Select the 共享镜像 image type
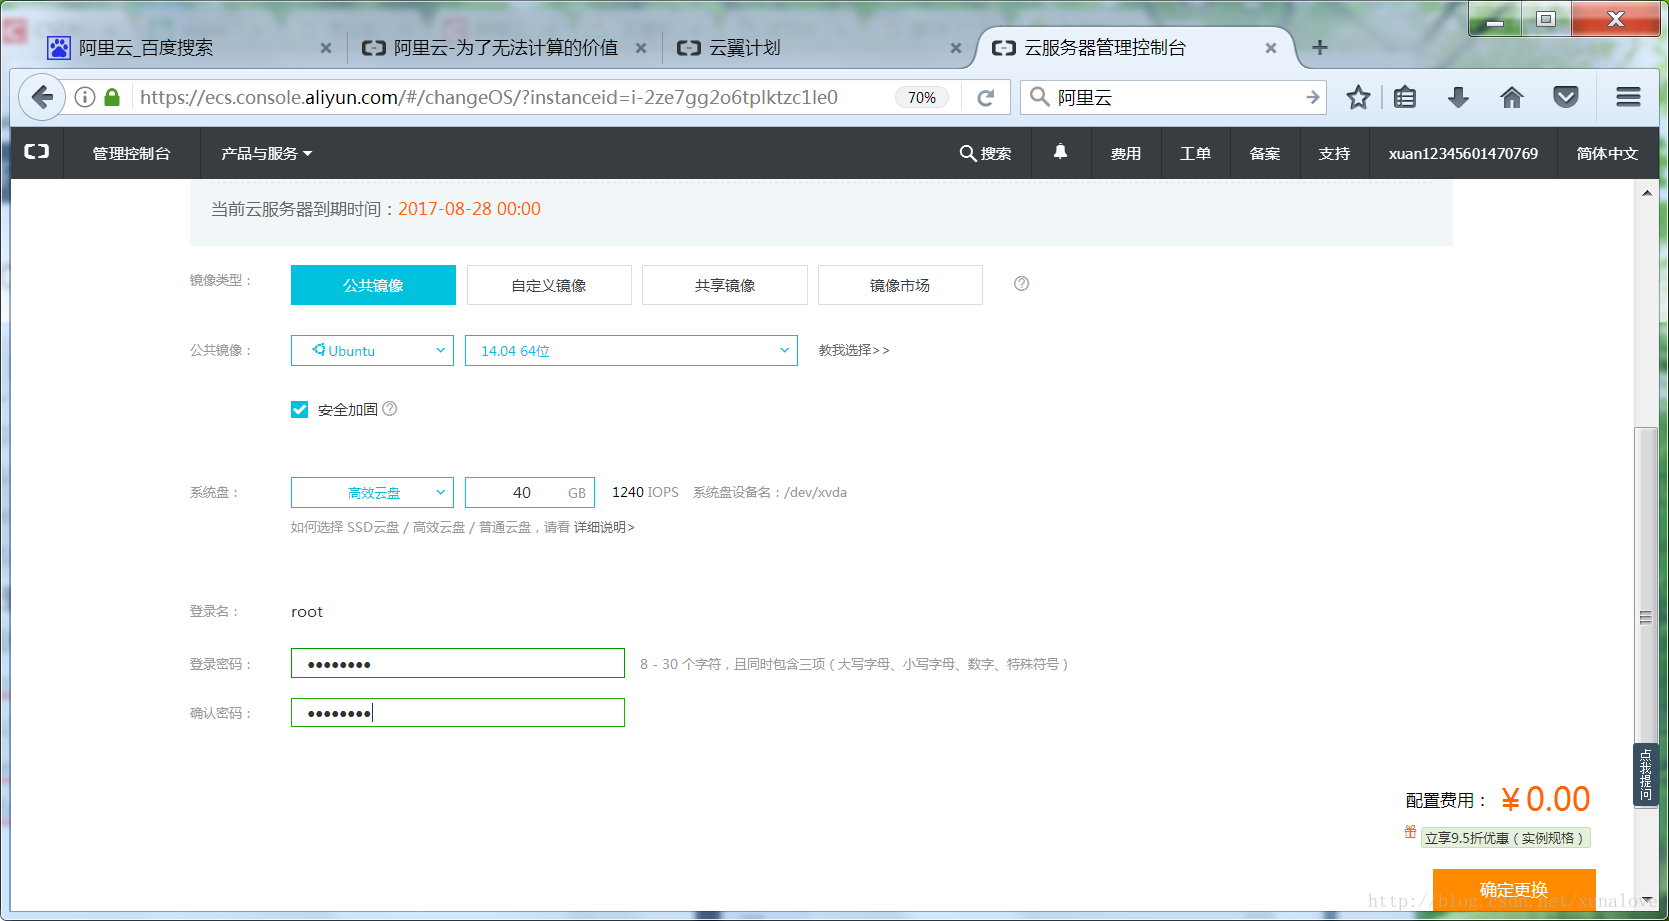The height and width of the screenshot is (921, 1669). (725, 285)
